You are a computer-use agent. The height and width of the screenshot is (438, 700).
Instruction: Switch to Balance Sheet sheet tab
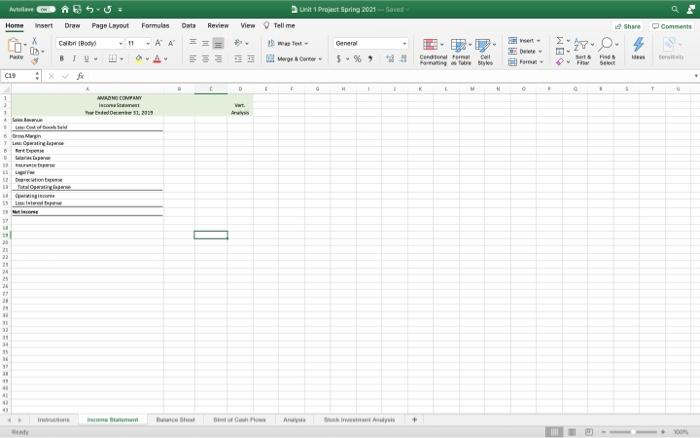point(175,420)
